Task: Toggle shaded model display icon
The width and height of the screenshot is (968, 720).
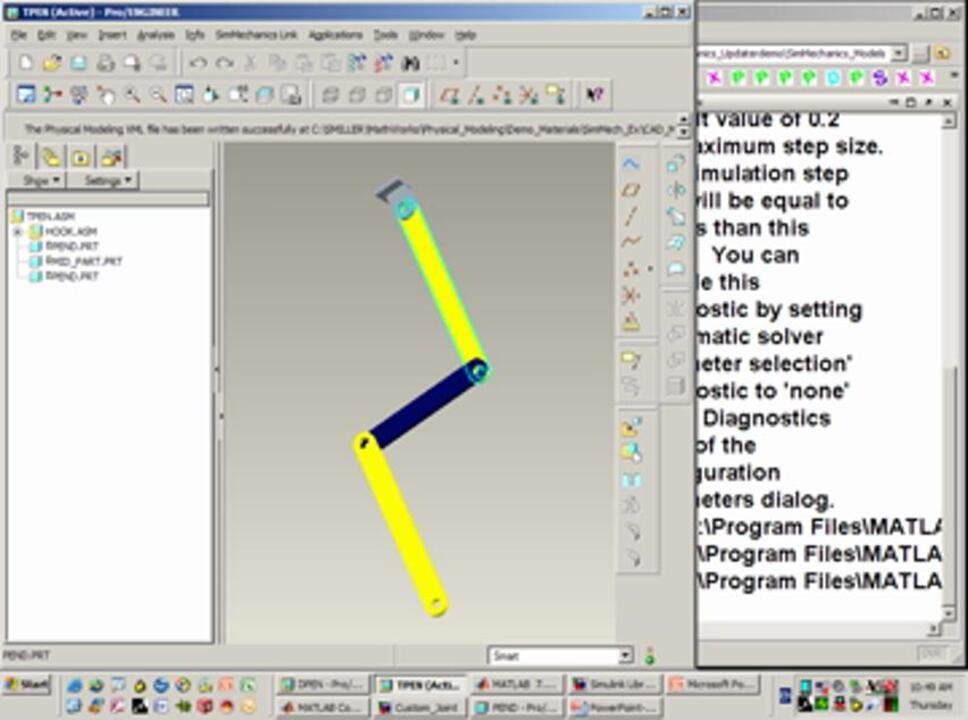Action: click(409, 95)
